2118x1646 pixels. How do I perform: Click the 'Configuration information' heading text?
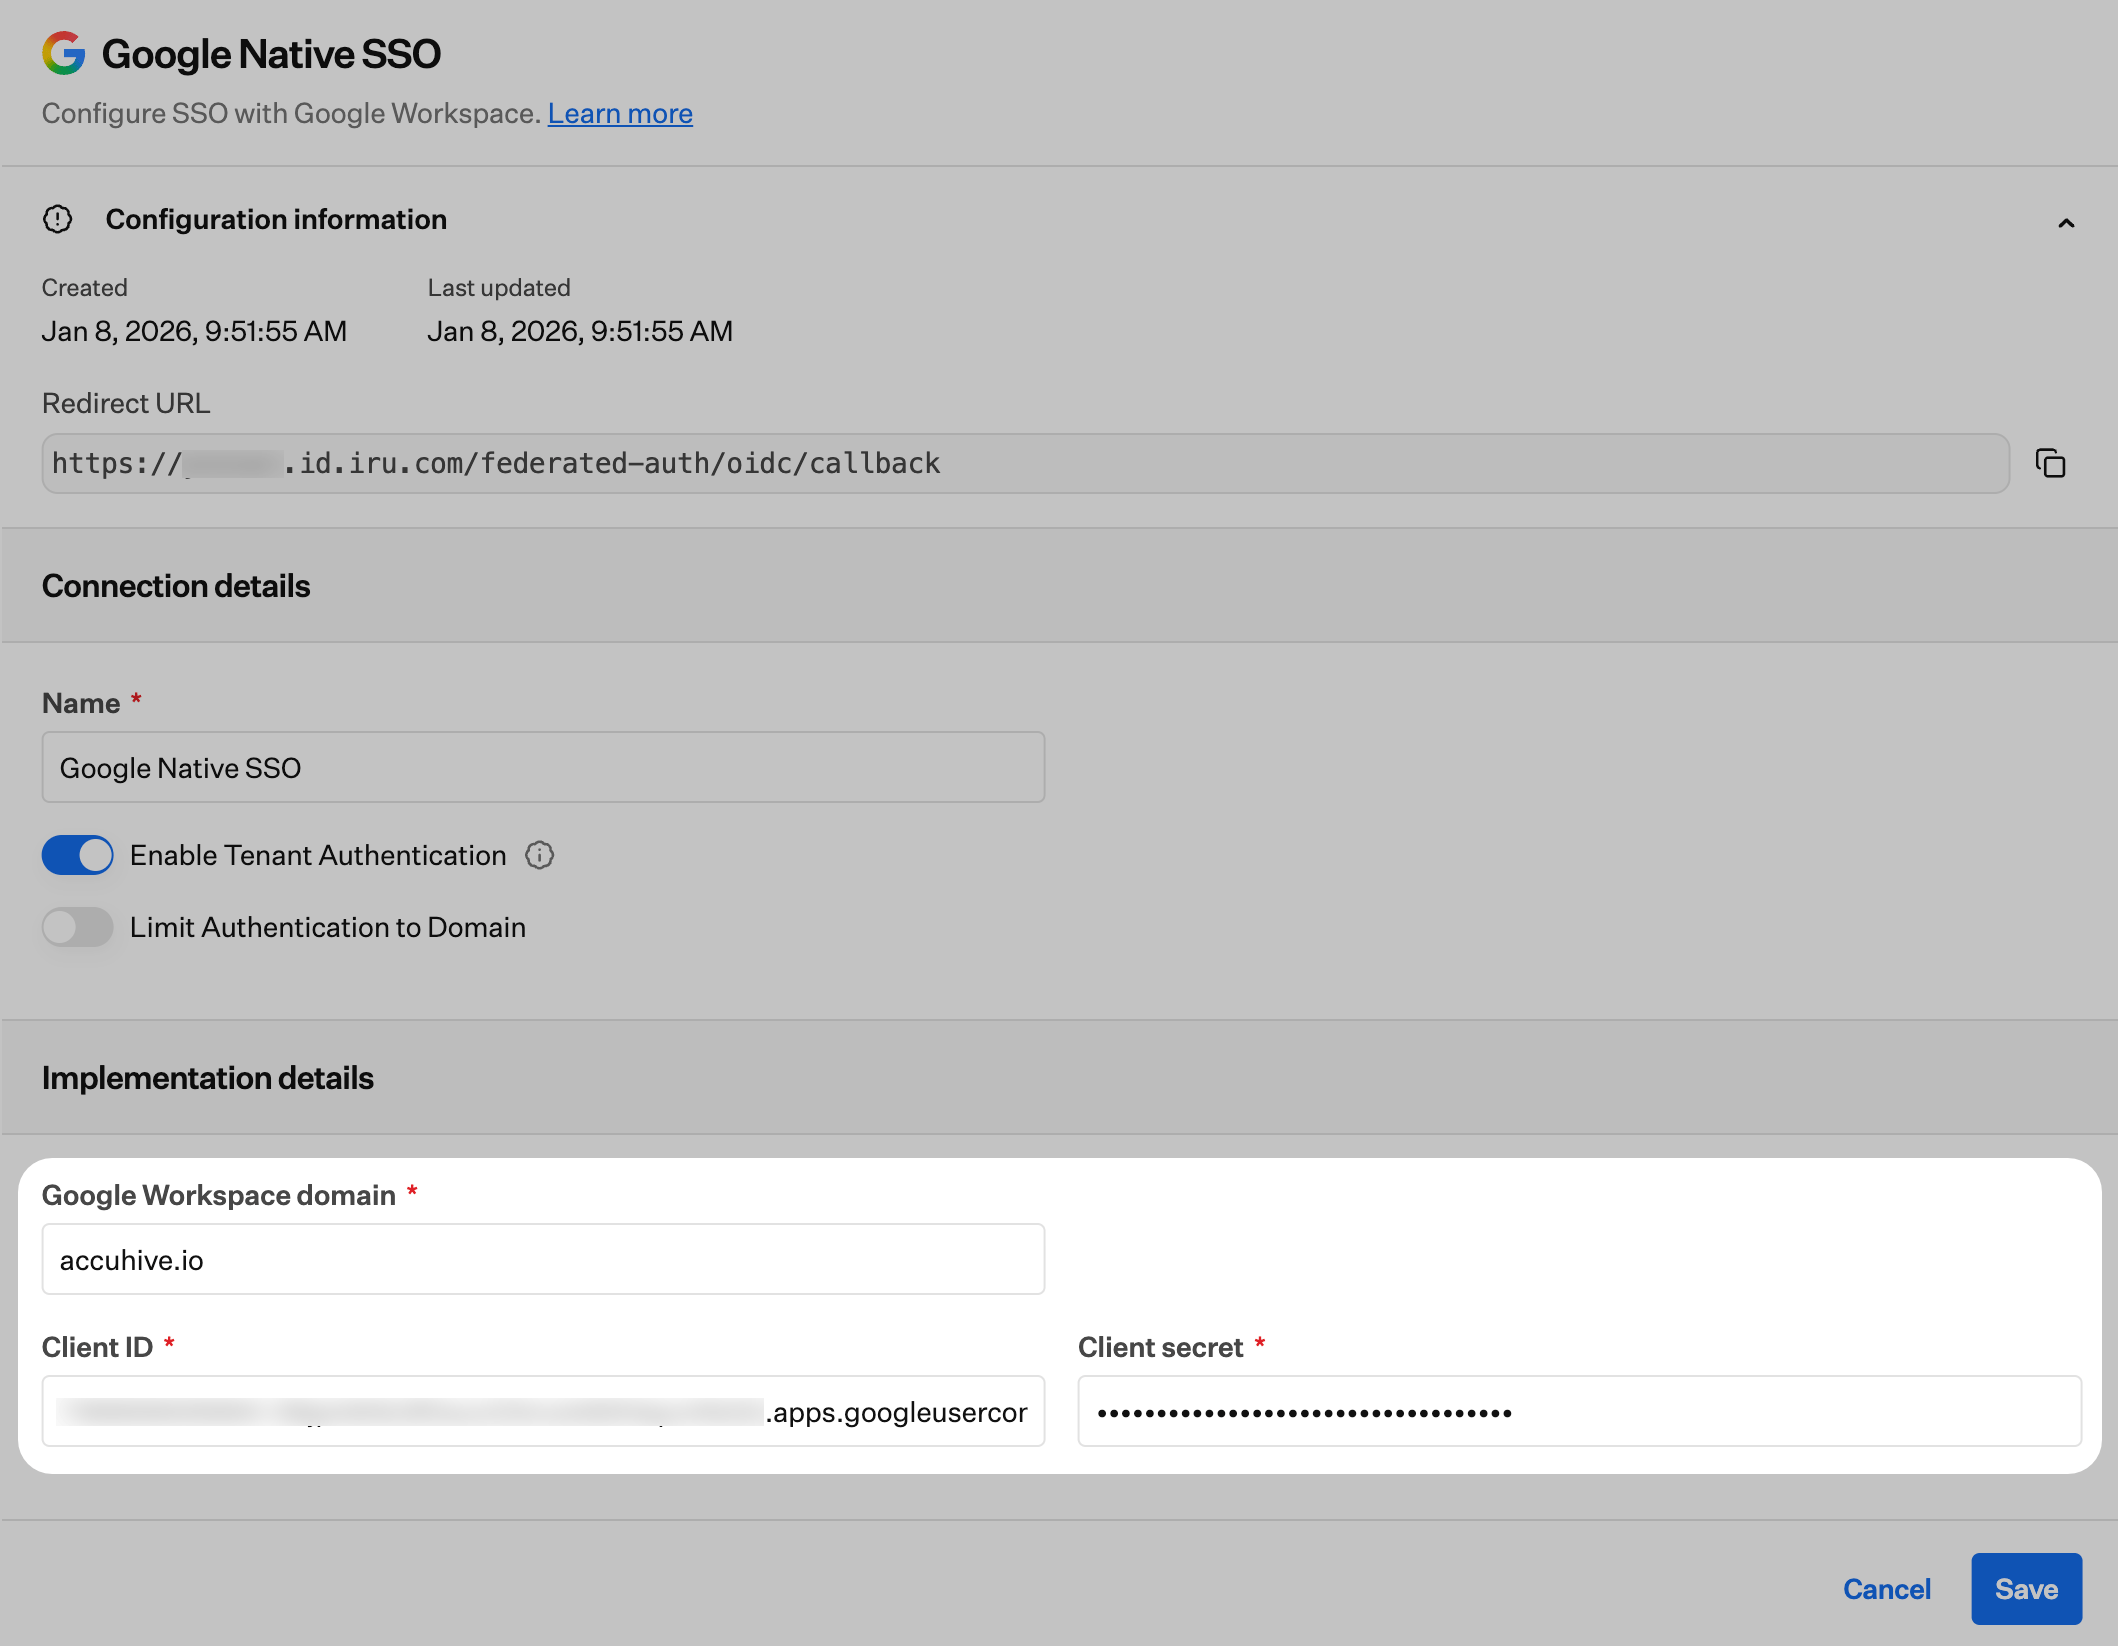pos(276,219)
